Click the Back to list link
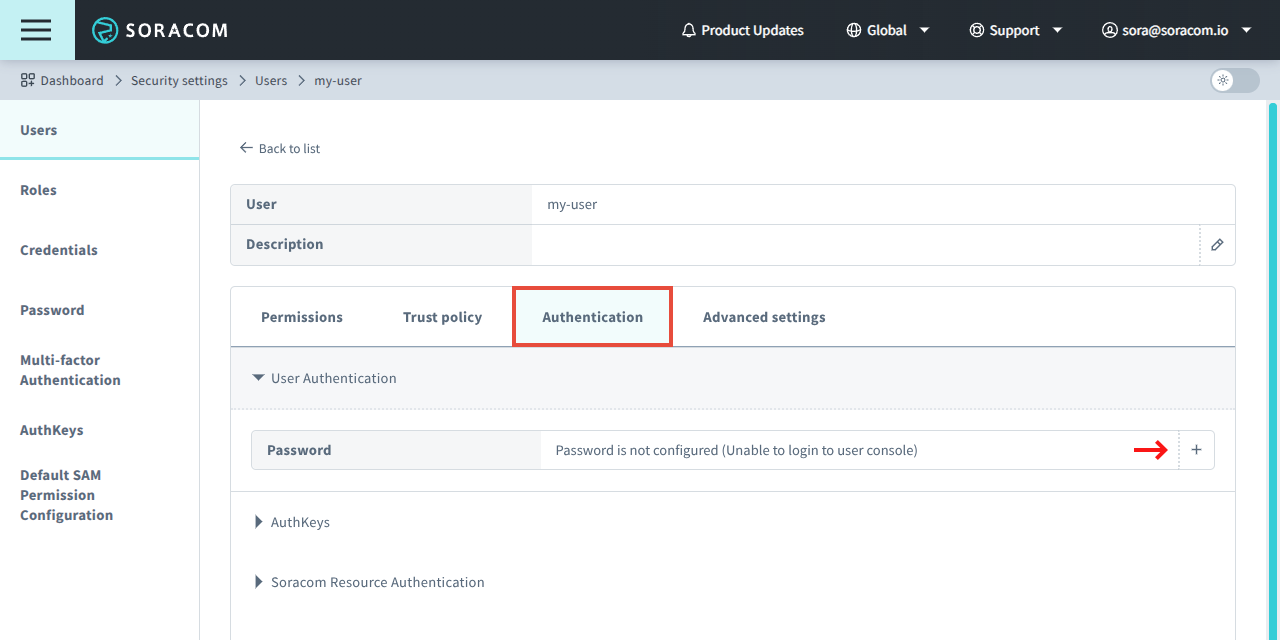 pyautogui.click(x=281, y=148)
